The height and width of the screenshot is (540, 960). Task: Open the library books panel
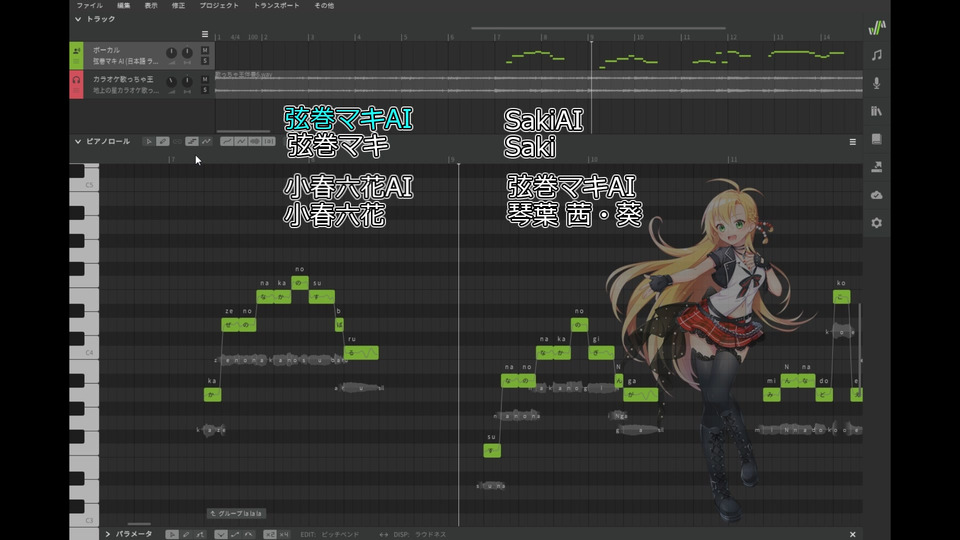point(877,111)
